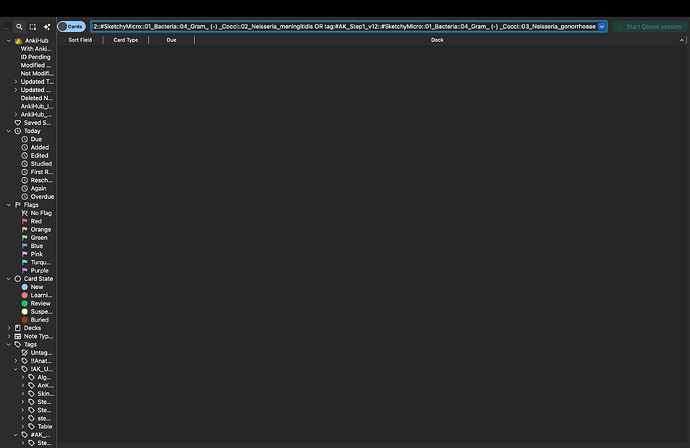Sort by the Due column header
Screen dimensions: 690x448
[x=171, y=40]
